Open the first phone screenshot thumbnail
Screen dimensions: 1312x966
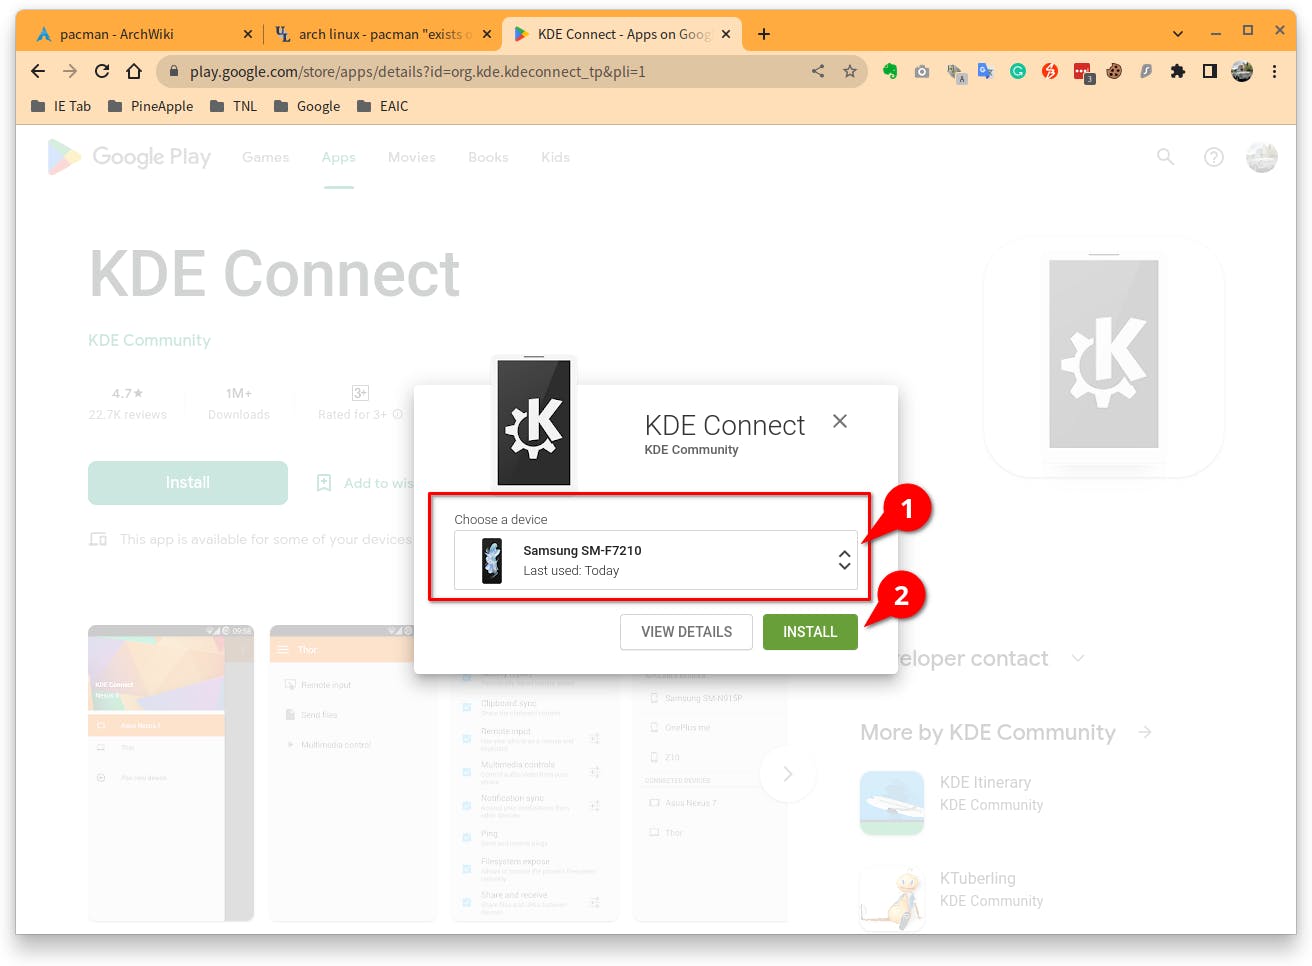[171, 772]
